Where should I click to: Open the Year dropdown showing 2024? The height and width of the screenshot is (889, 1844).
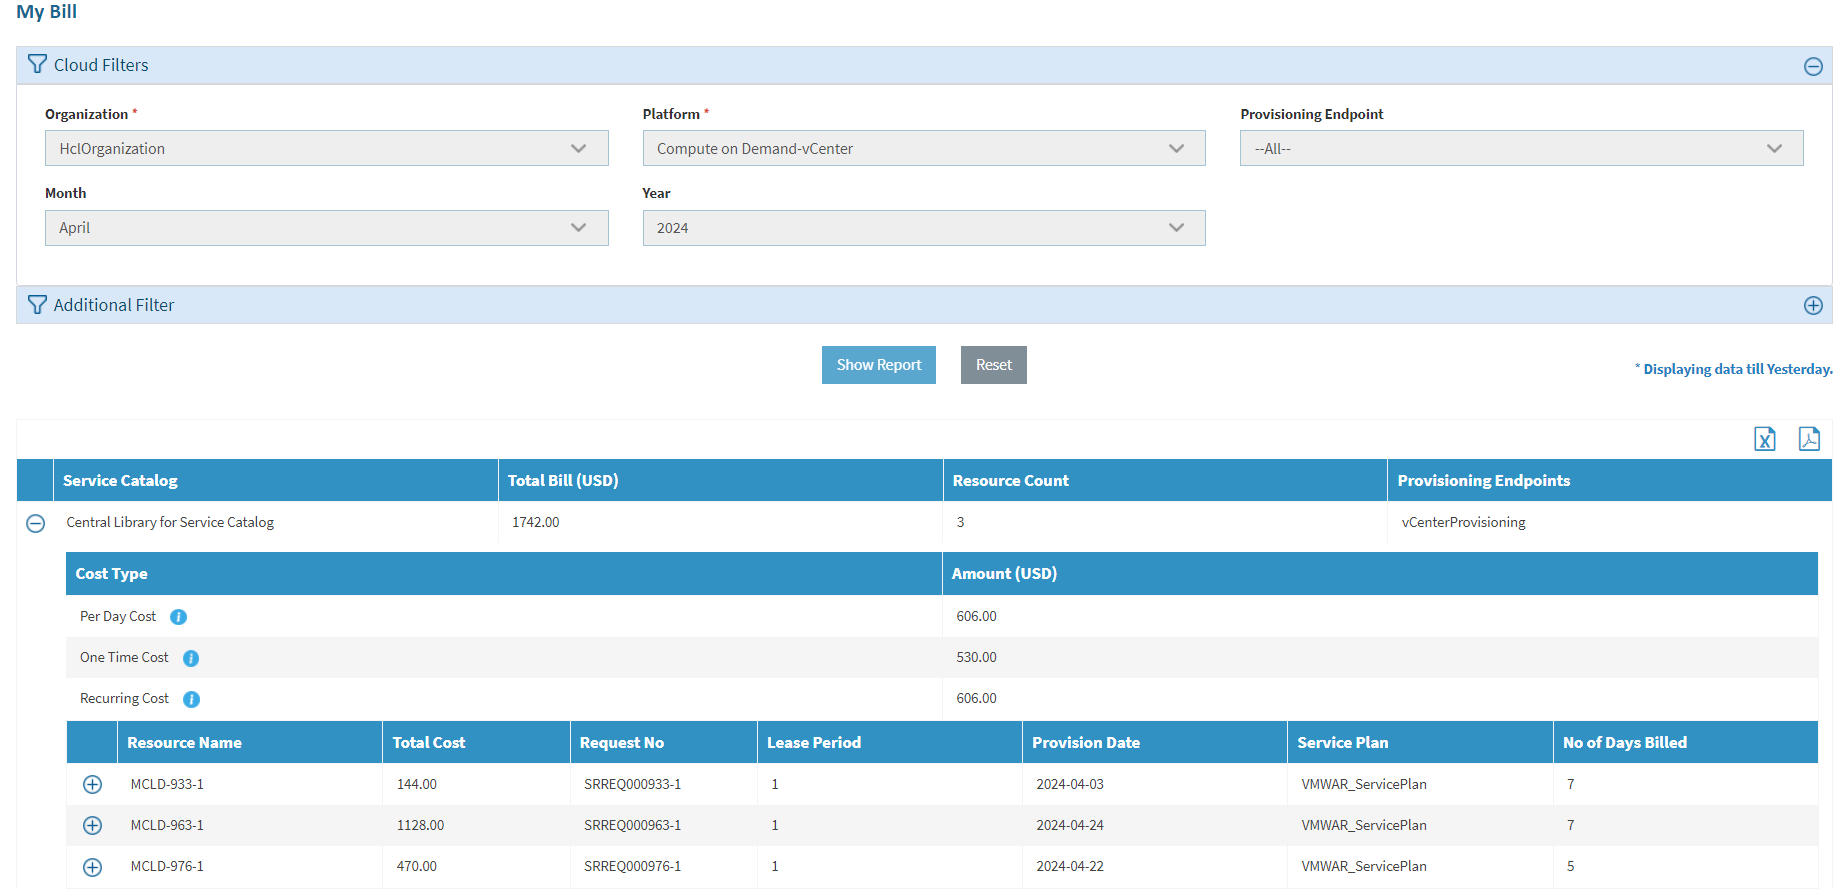[x=924, y=228]
